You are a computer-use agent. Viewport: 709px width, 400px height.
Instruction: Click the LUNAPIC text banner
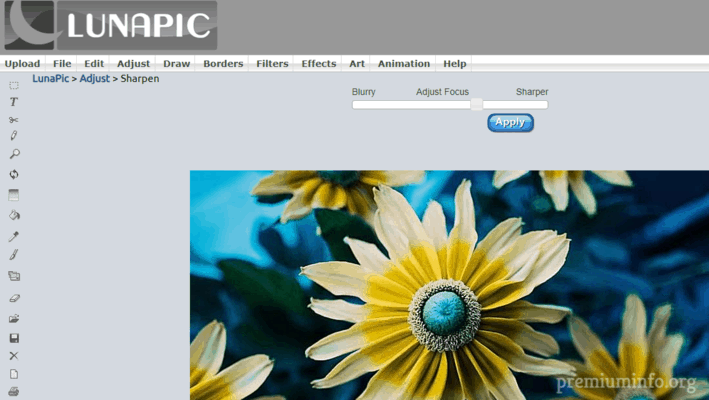coord(137,25)
